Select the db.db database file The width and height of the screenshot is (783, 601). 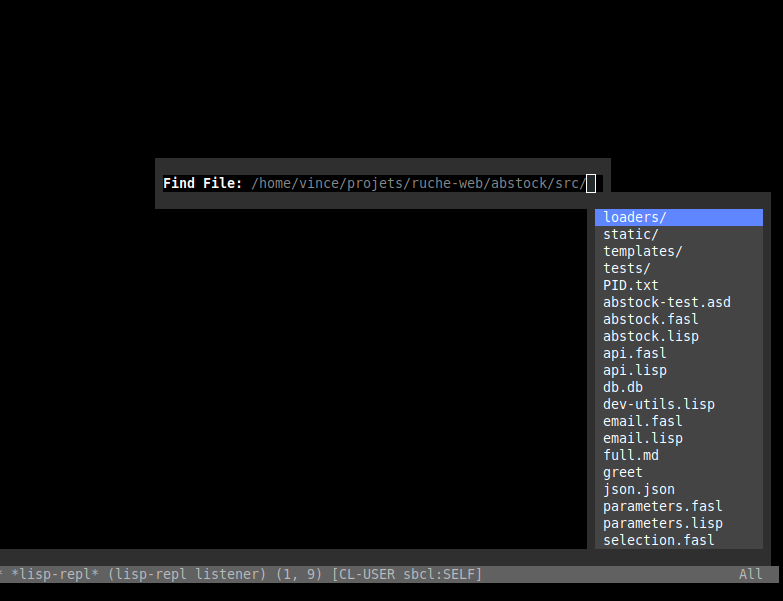(x=623, y=387)
